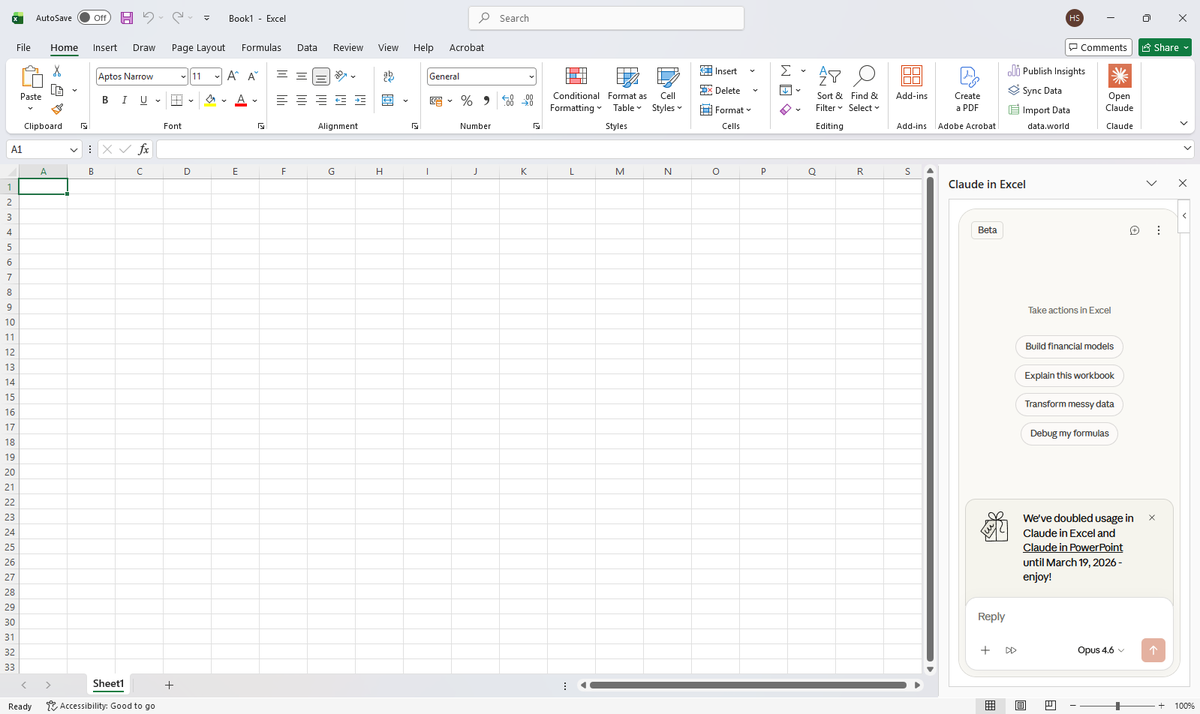Screen dimensions: 1200x714
Task: Click the Explain this workbook suggestion
Action: coord(1069,375)
